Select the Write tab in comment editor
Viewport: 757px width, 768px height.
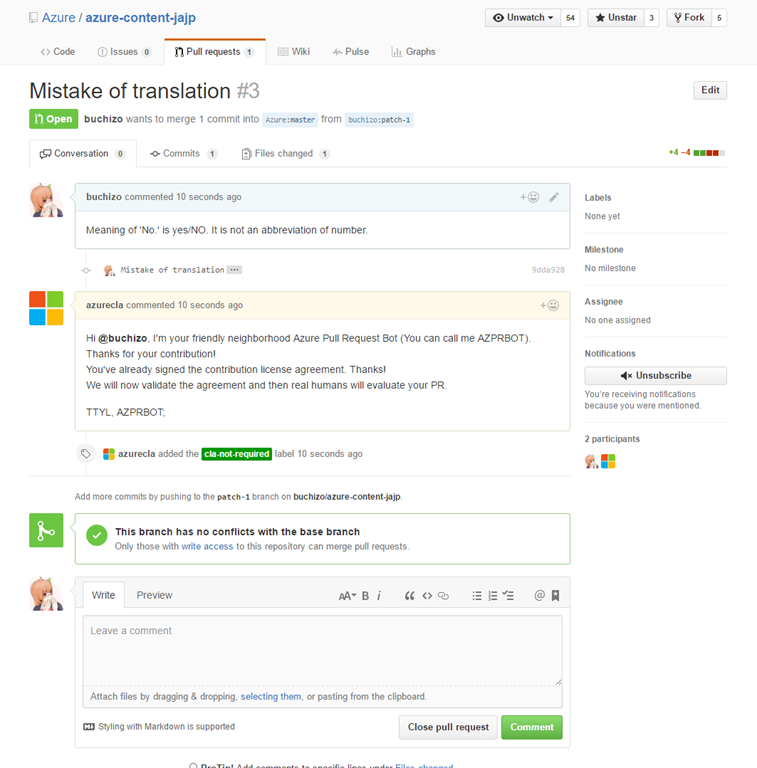click(103, 595)
